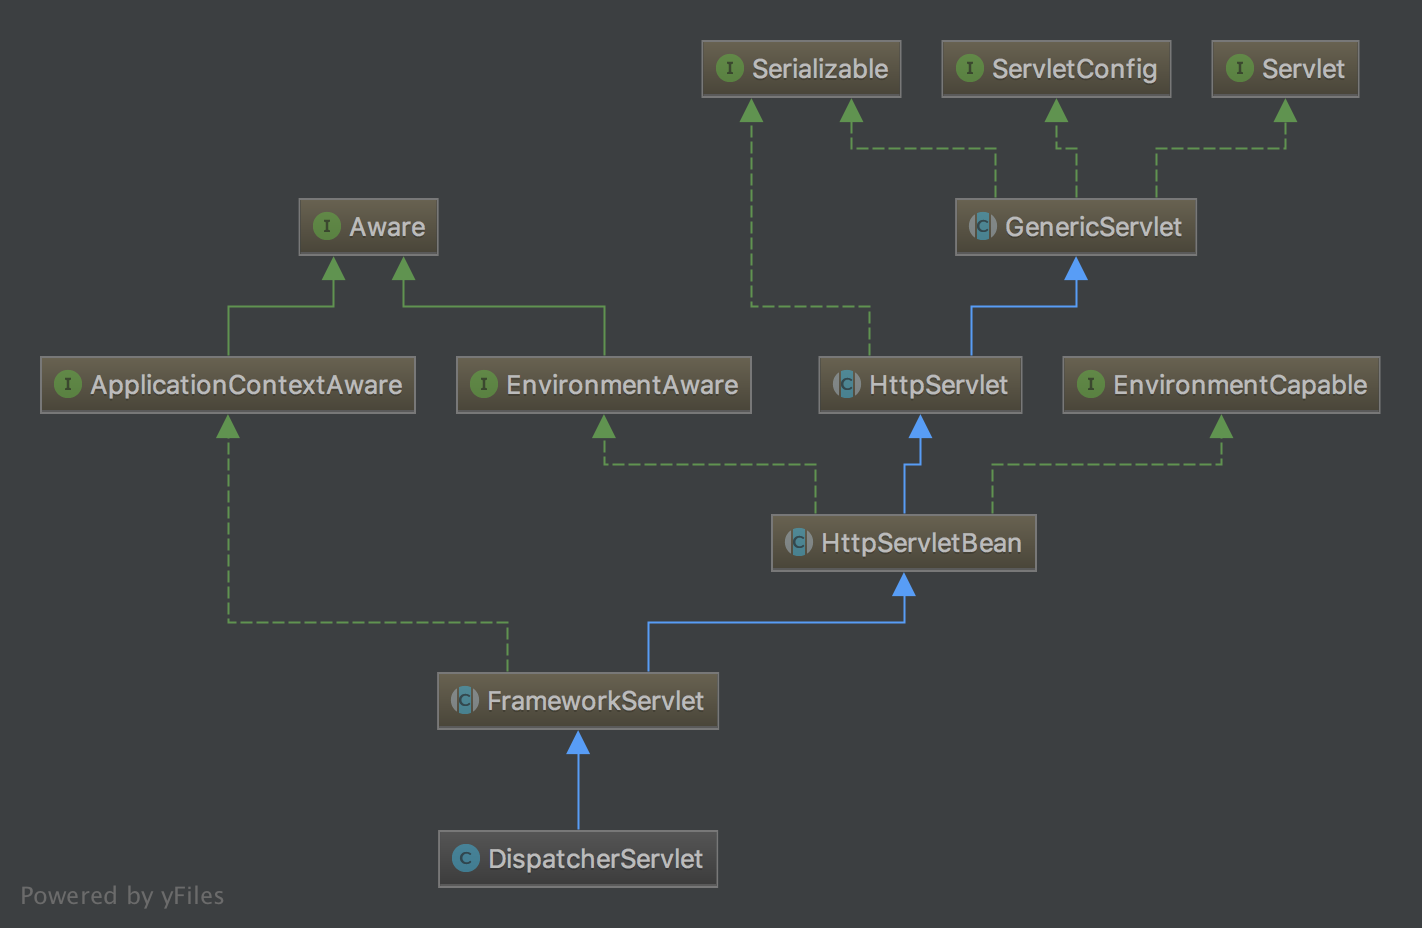
Task: Select the EnvironmentCapable label text
Action: coord(1240,385)
